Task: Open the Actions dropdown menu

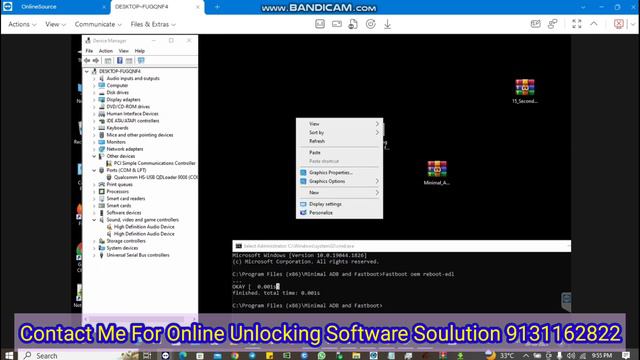Action: [22, 24]
